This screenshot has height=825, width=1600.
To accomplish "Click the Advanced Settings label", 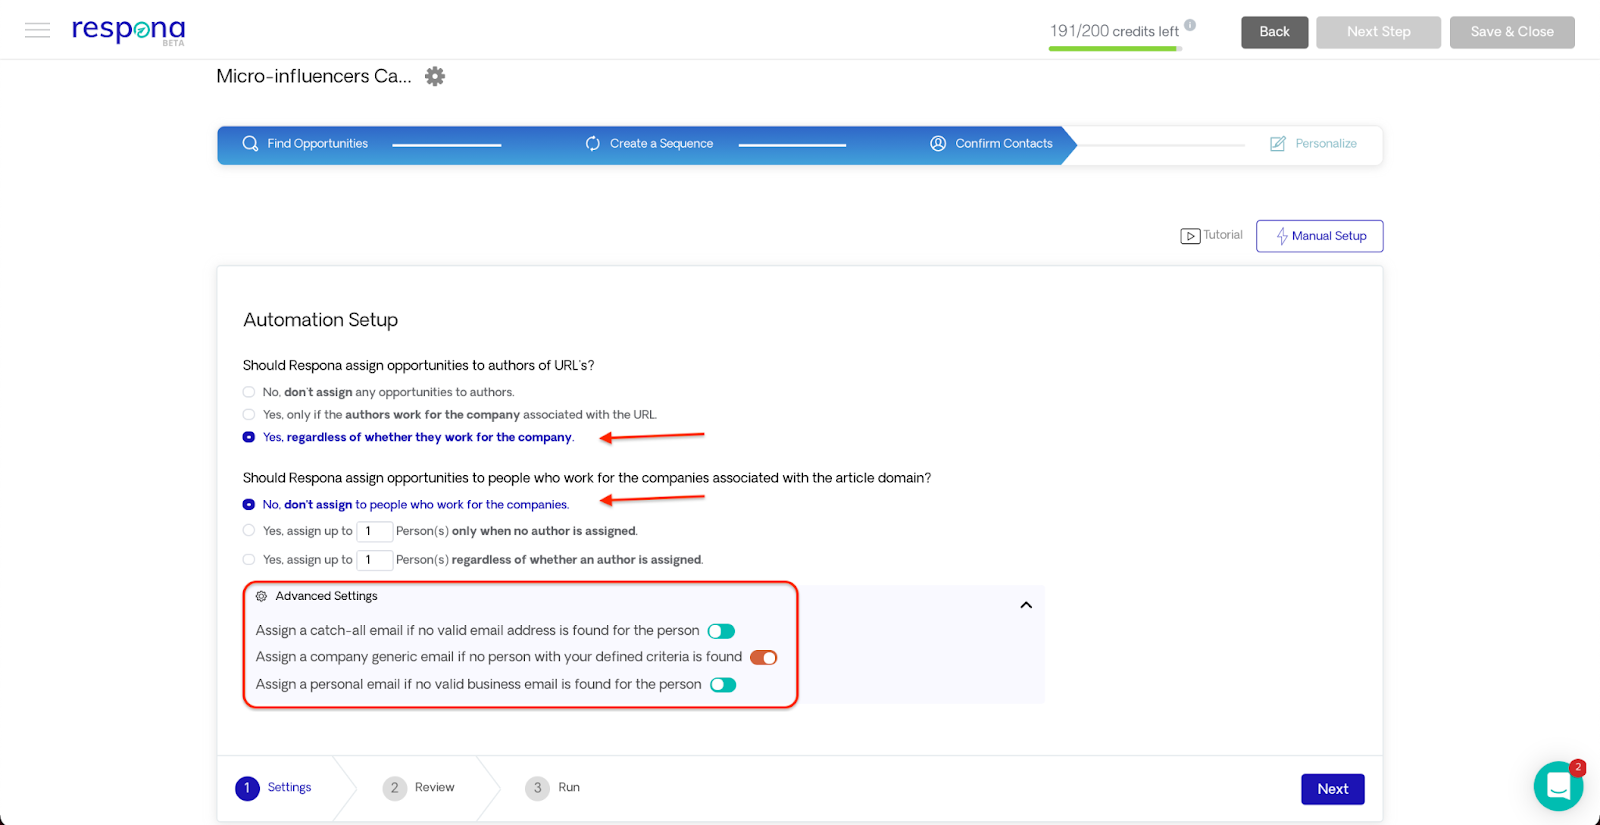I will click(326, 596).
